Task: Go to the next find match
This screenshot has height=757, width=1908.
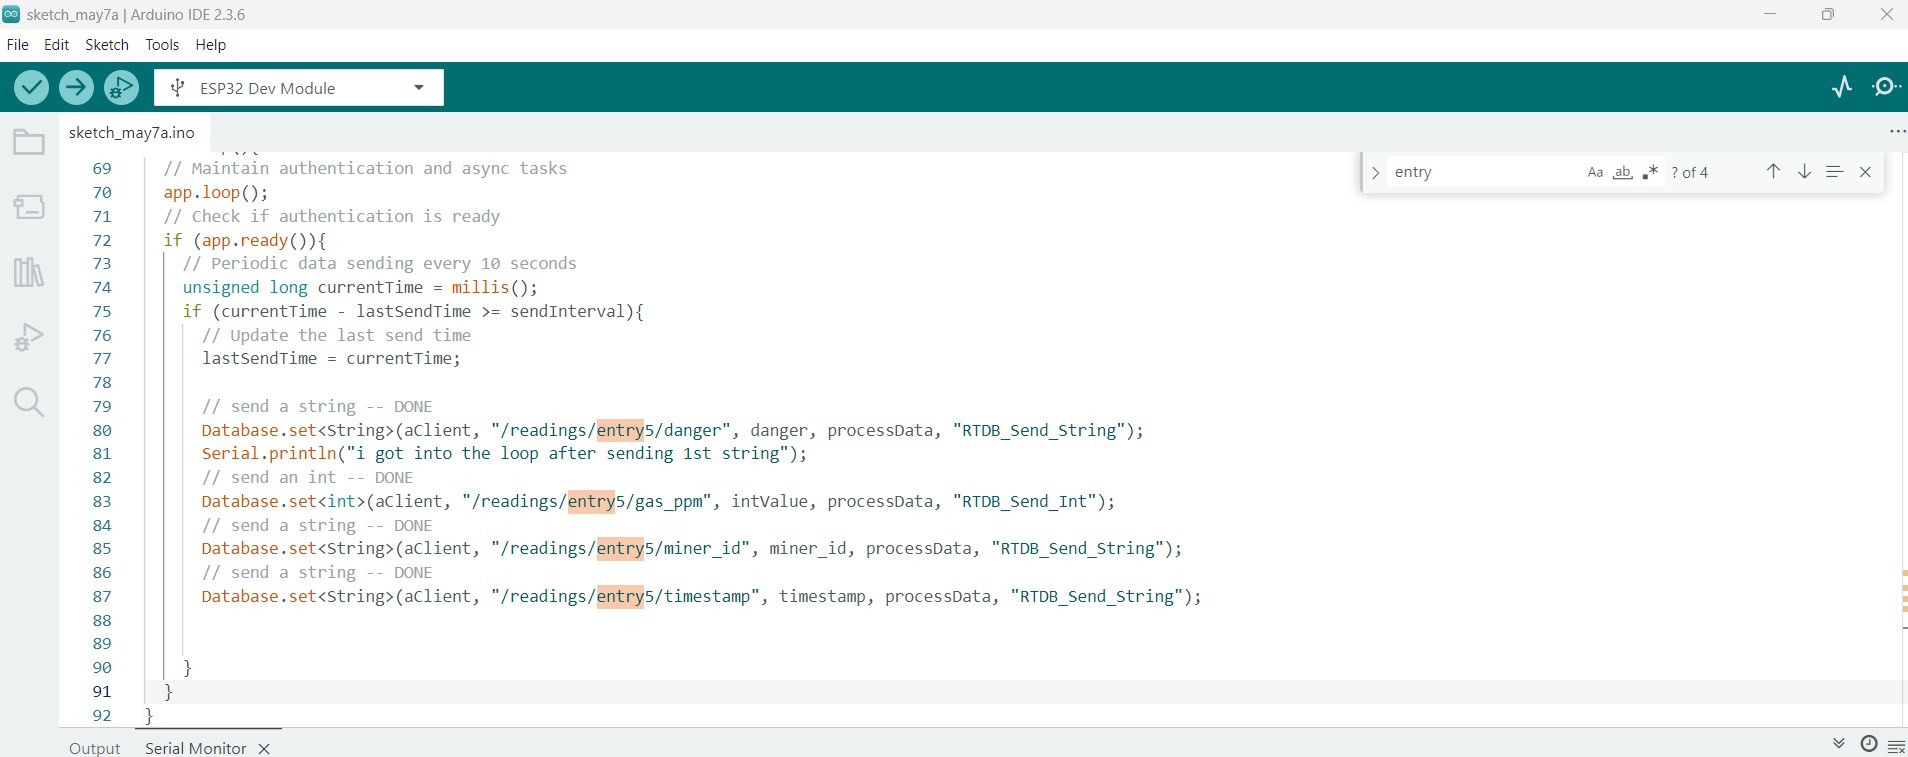Action: coord(1804,172)
